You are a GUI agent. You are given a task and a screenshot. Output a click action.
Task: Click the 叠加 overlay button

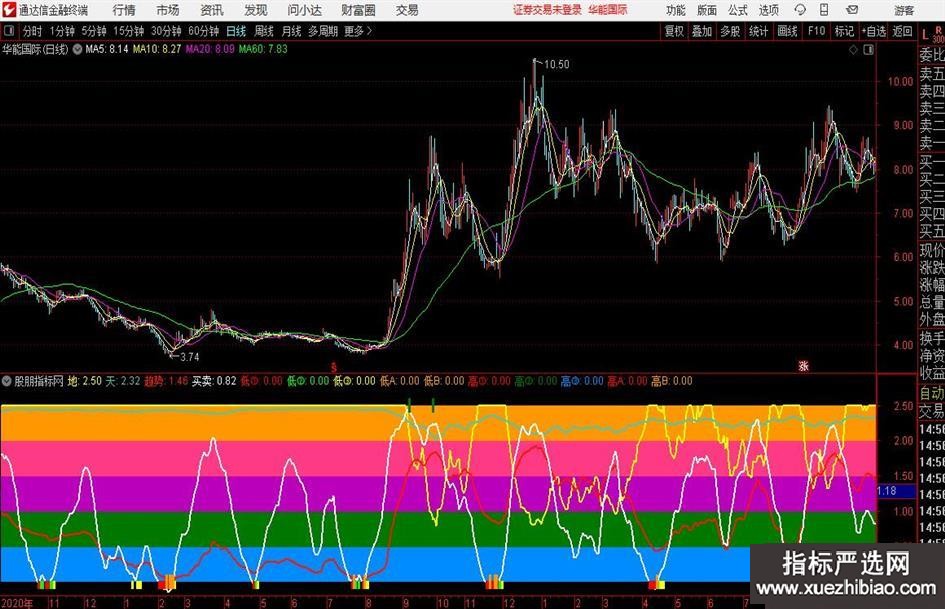[x=702, y=31]
